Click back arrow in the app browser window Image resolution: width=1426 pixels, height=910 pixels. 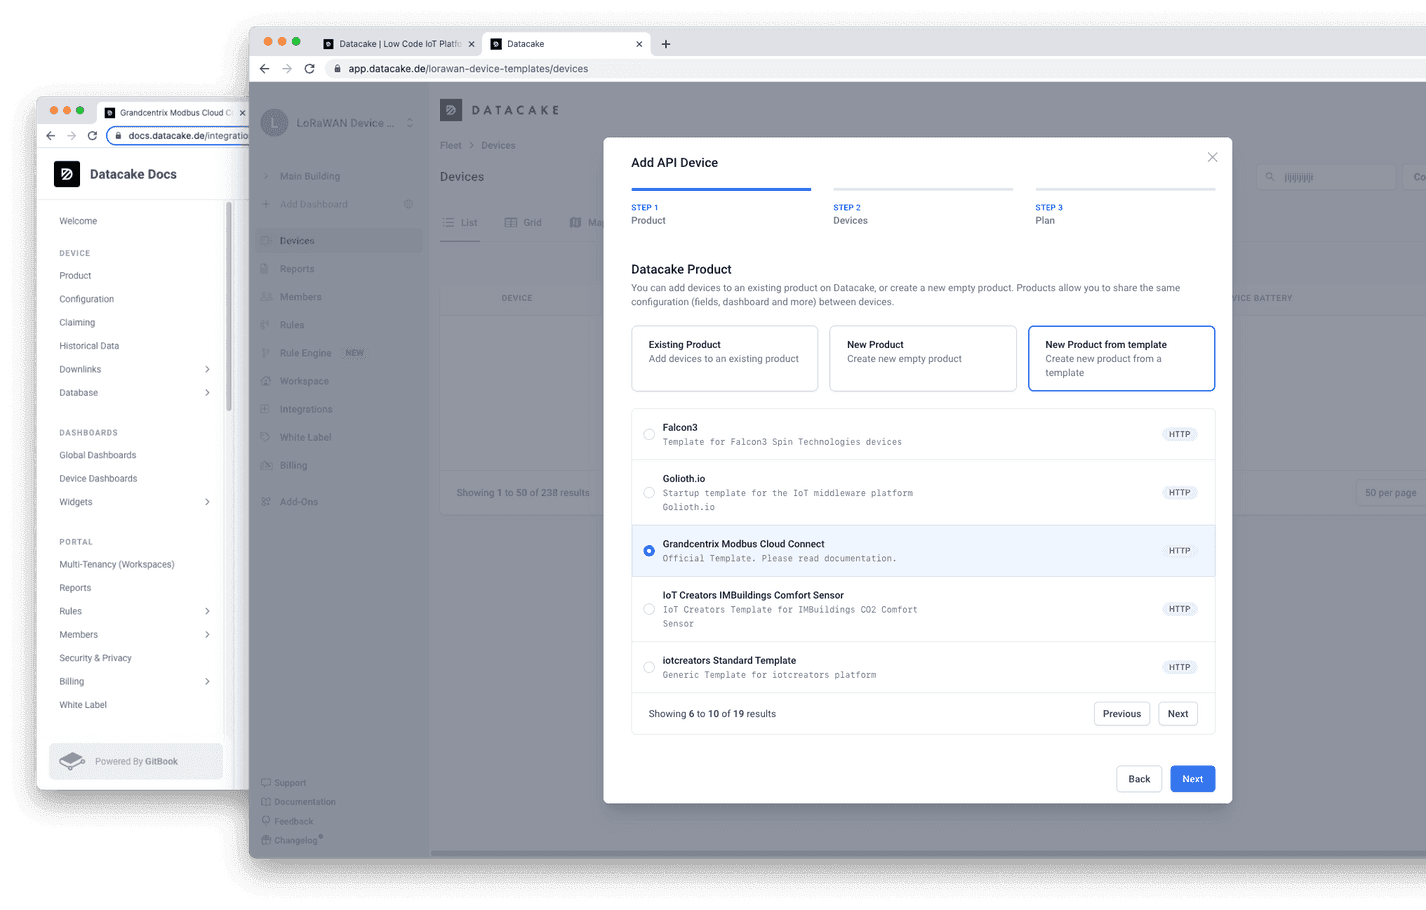(x=264, y=69)
